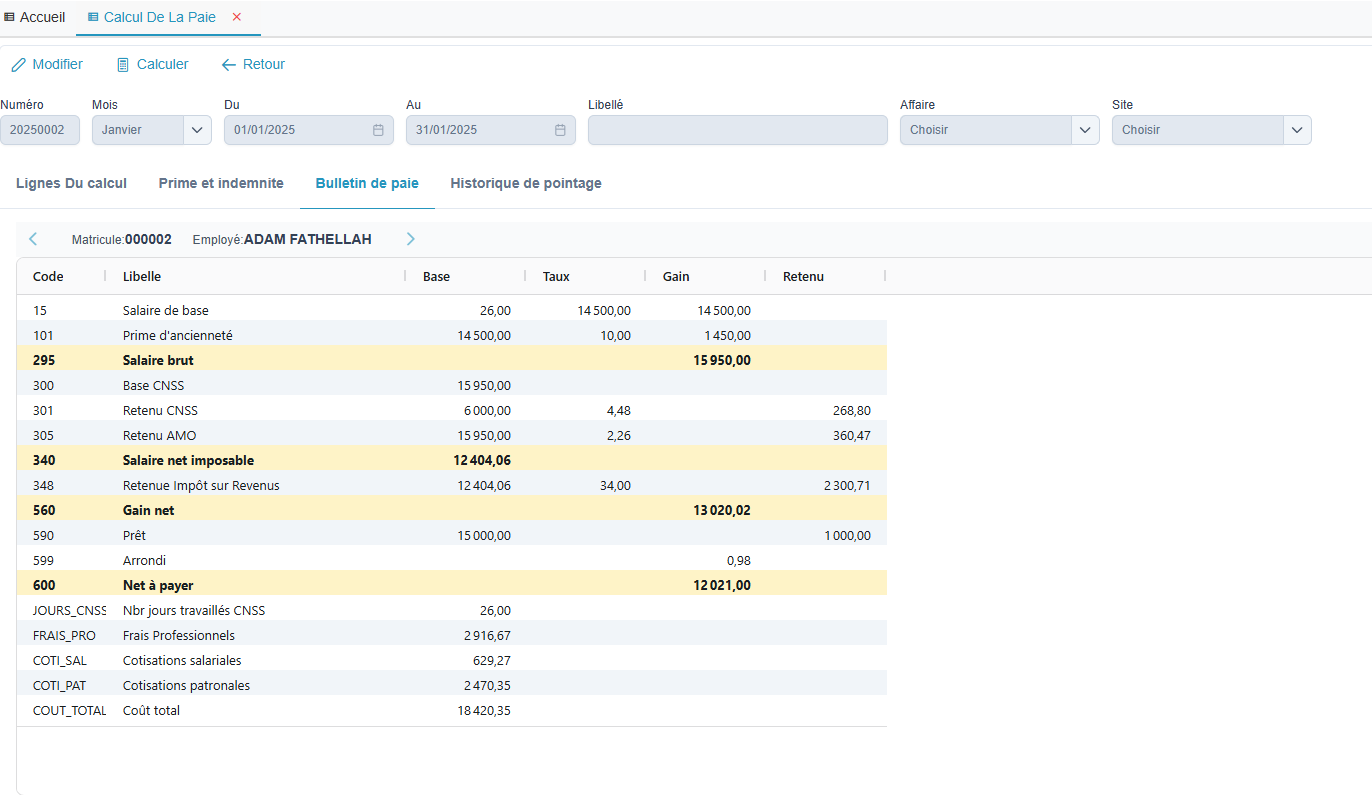Click the Libelle column header
Image resolution: width=1372 pixels, height=795 pixels.
tap(142, 276)
